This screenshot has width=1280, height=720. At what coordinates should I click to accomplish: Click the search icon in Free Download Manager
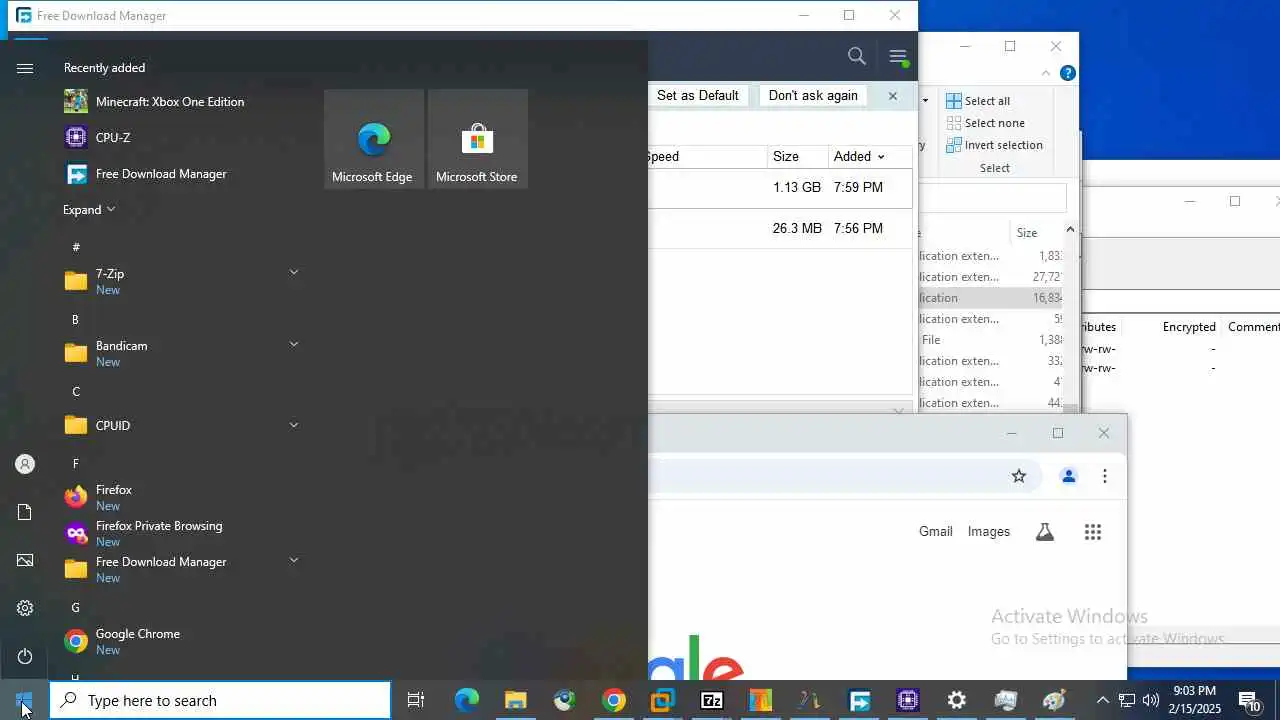coord(857,56)
